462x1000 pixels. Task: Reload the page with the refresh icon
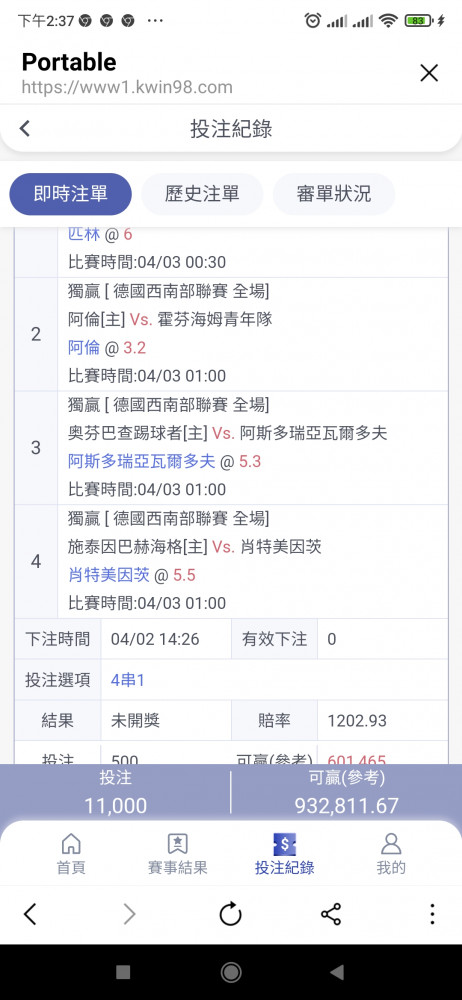[230, 915]
